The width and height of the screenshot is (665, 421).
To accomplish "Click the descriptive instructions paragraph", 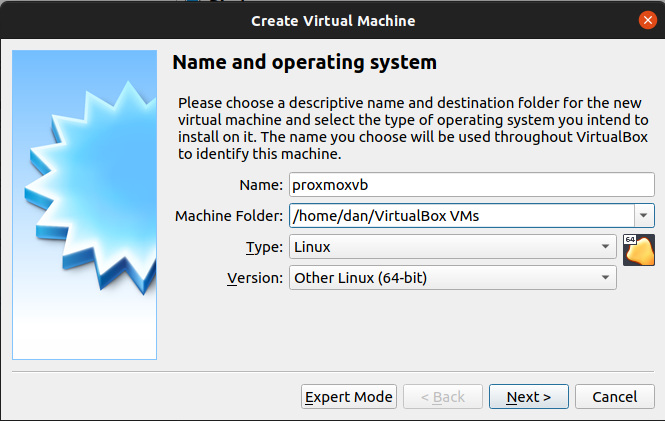I will [410, 129].
